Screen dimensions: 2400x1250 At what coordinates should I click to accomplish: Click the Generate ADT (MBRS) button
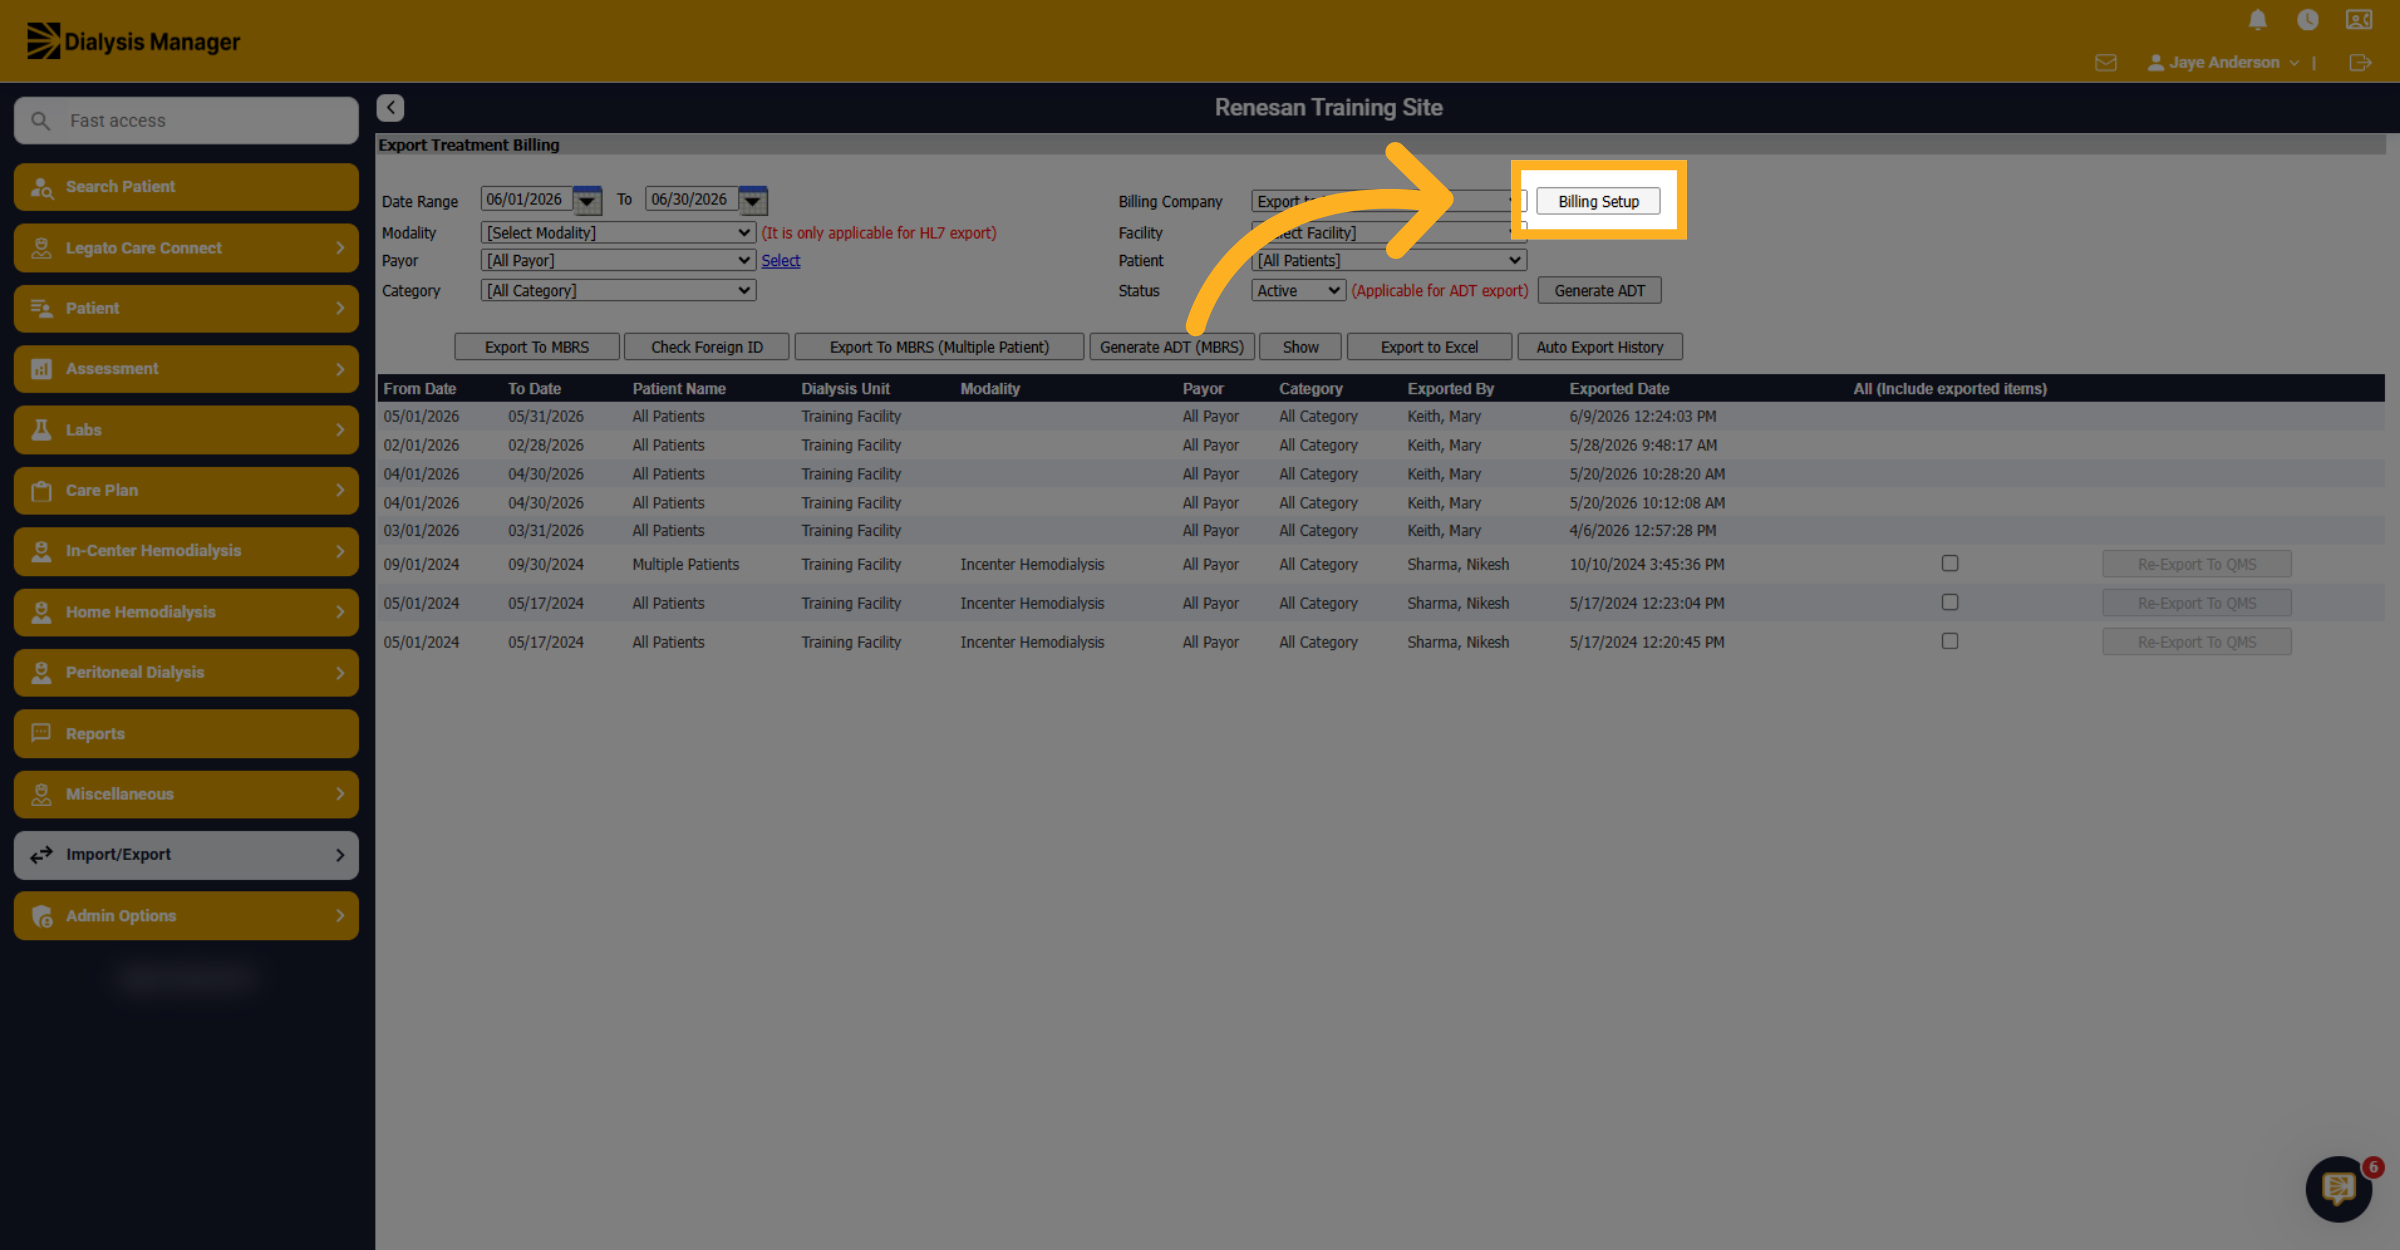[1172, 347]
